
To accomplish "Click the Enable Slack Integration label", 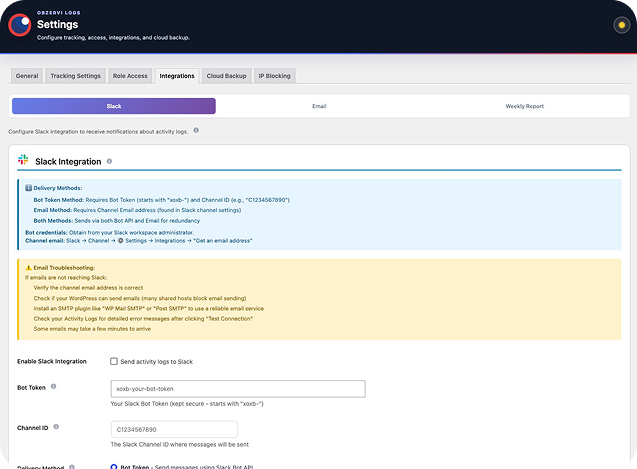I will (x=52, y=361).
